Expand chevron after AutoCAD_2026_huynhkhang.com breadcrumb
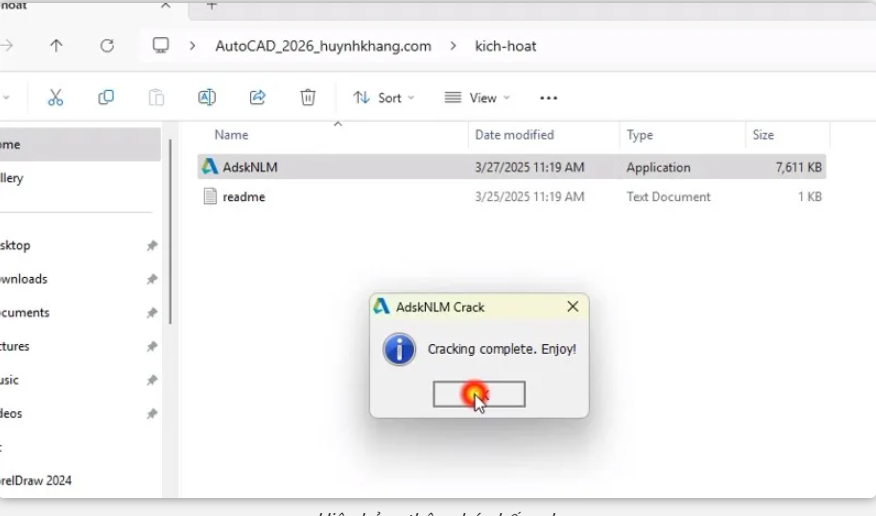This screenshot has width=876, height=516. 453,46
